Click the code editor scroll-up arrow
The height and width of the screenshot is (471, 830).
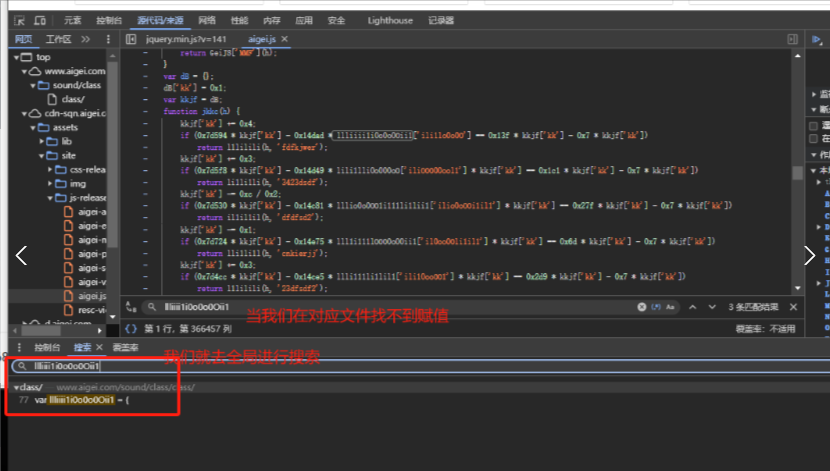point(798,56)
